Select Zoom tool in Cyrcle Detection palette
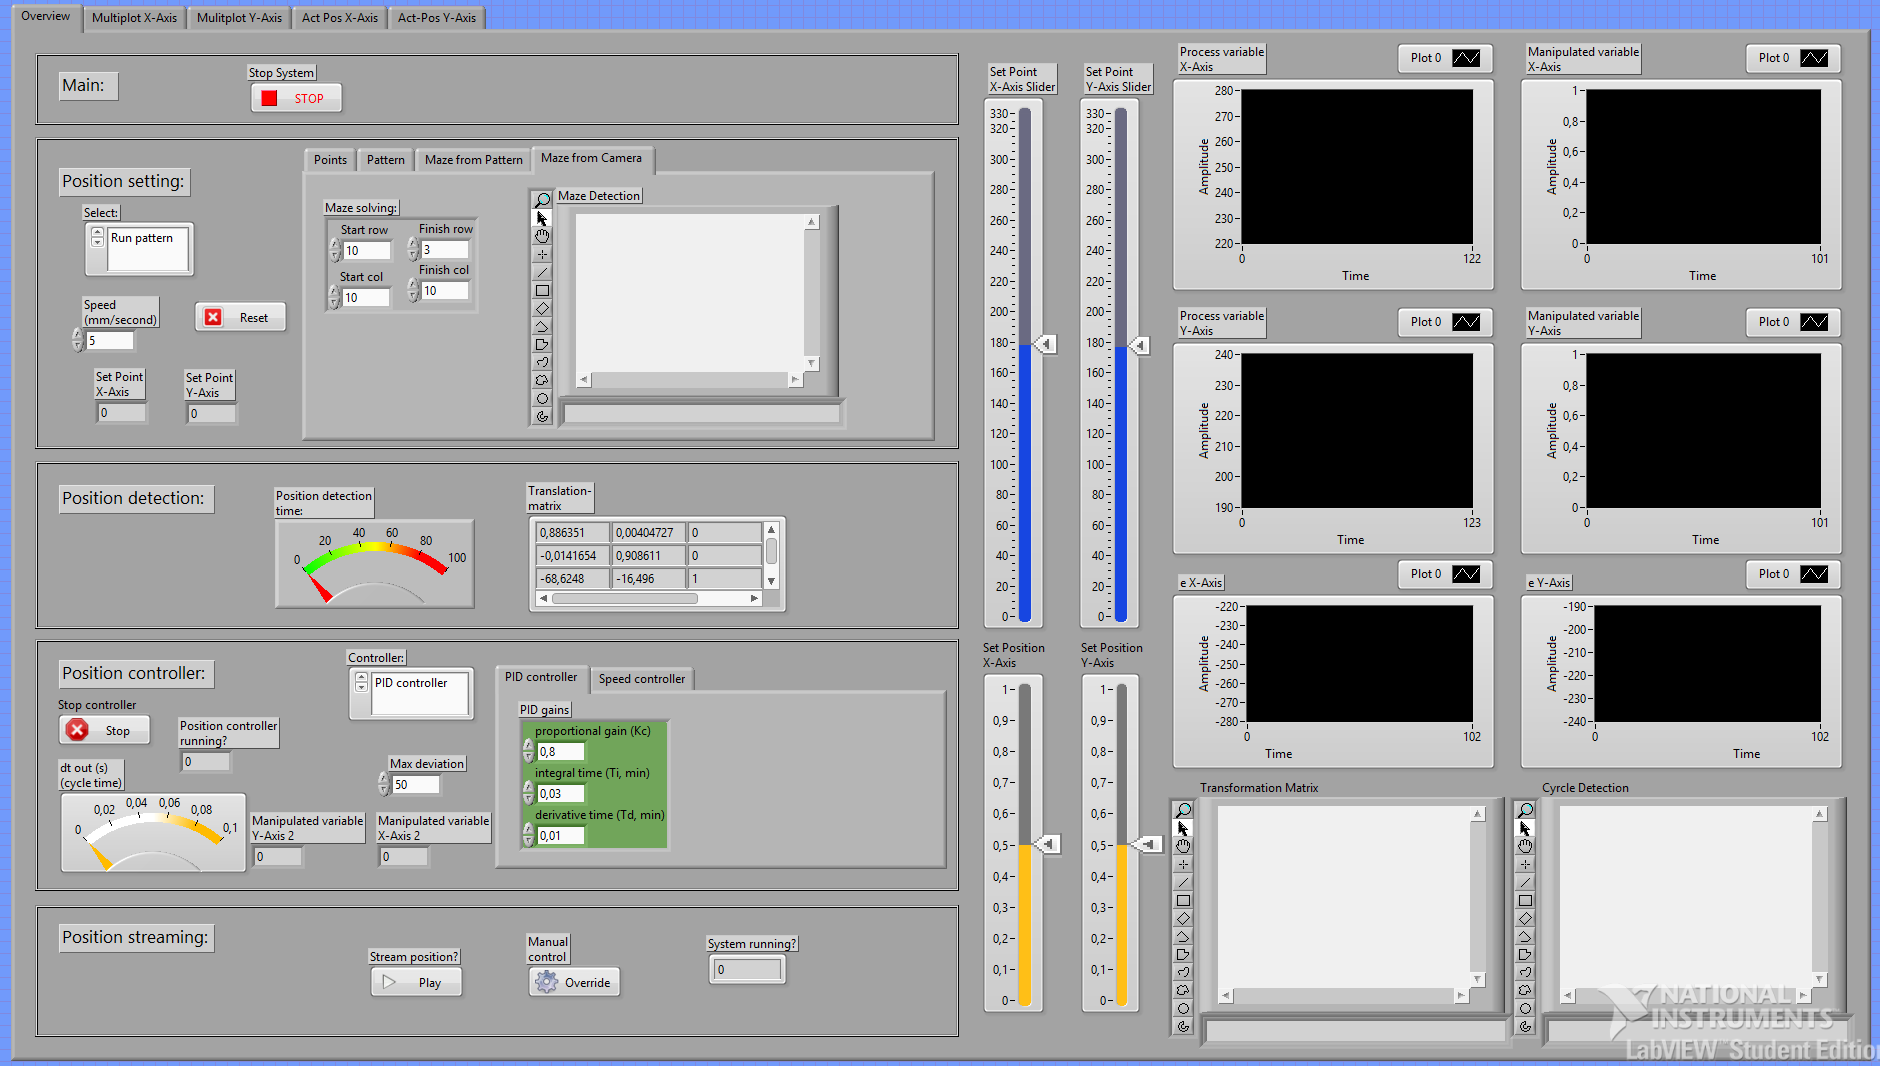Image resolution: width=1880 pixels, height=1066 pixels. tap(1525, 810)
